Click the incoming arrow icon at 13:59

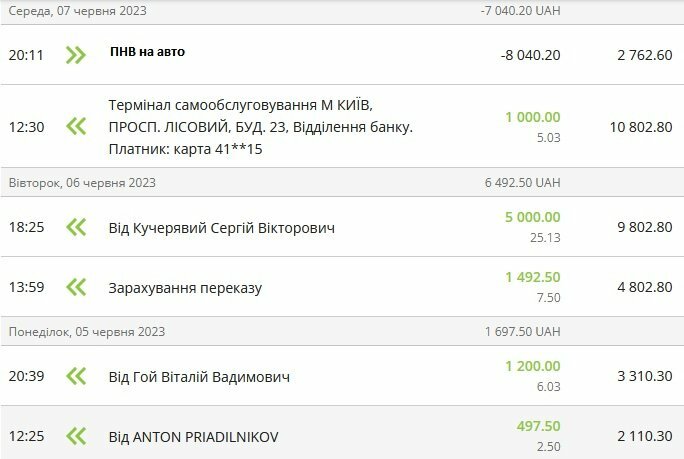76,288
